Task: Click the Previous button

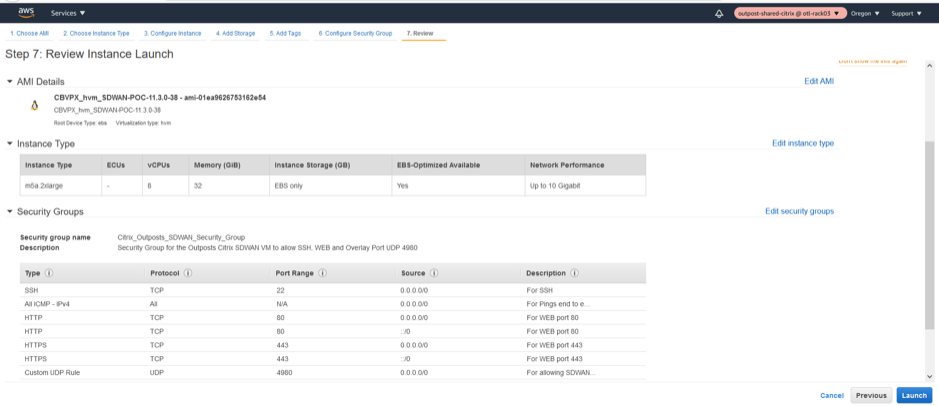Action: [x=871, y=395]
